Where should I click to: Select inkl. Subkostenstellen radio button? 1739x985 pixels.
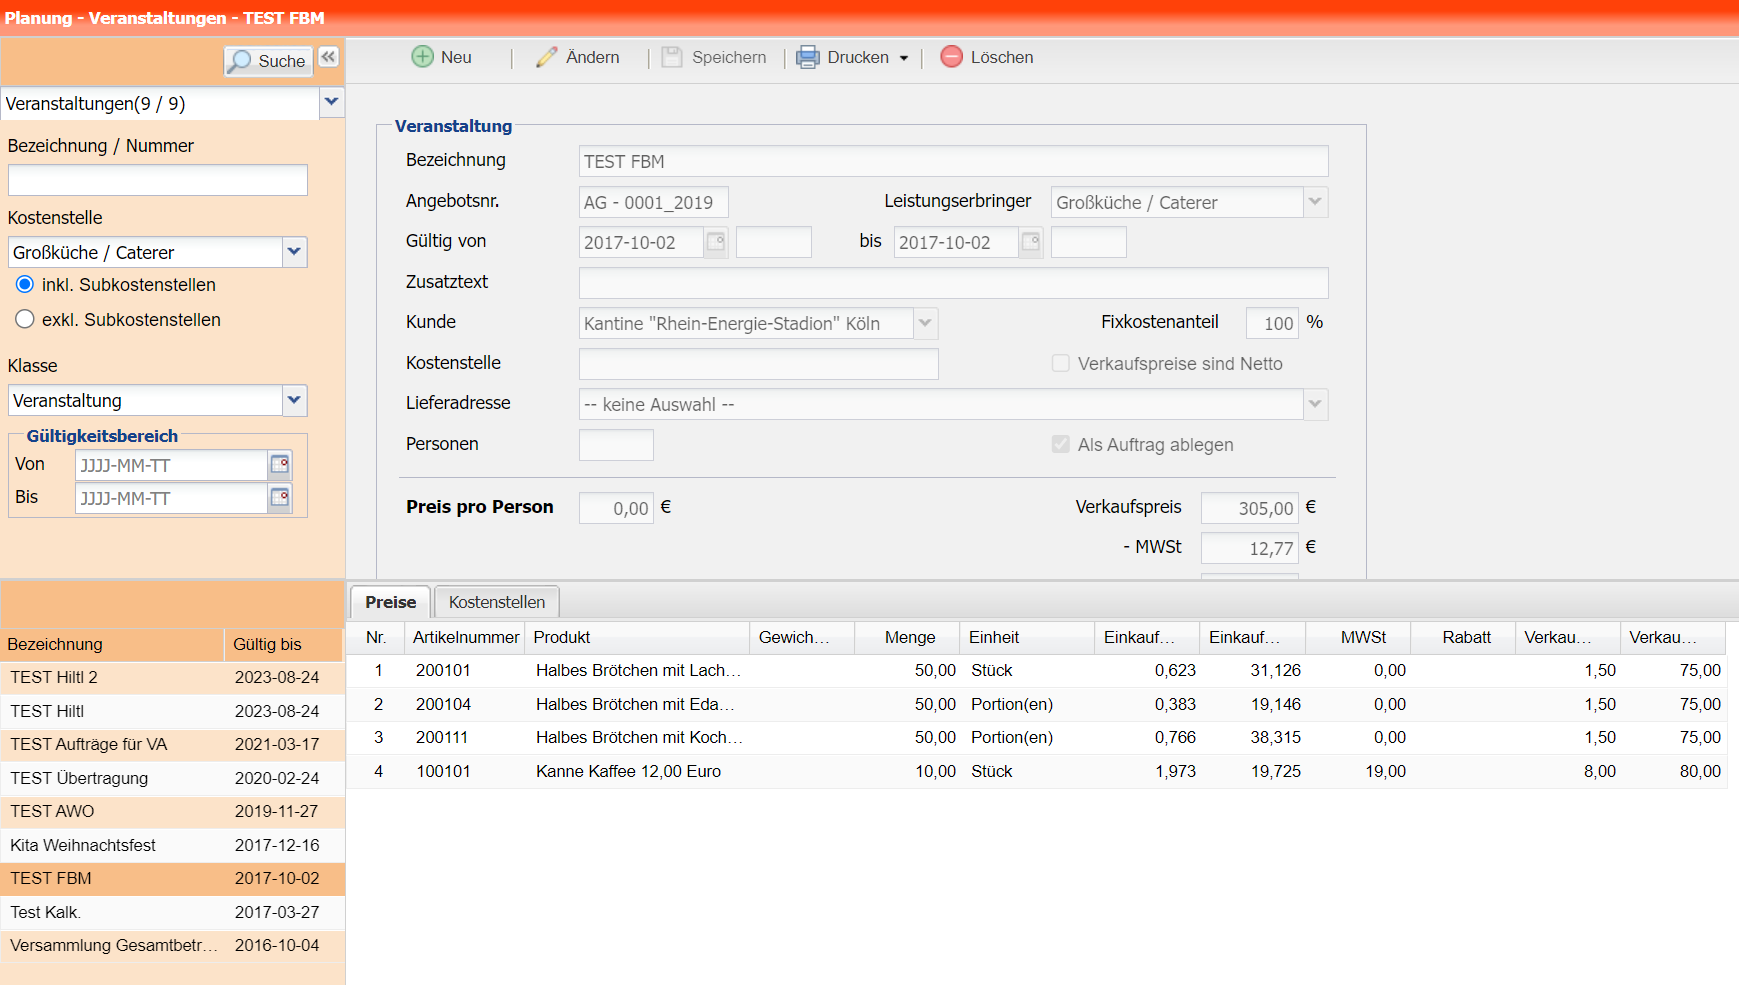coord(25,285)
